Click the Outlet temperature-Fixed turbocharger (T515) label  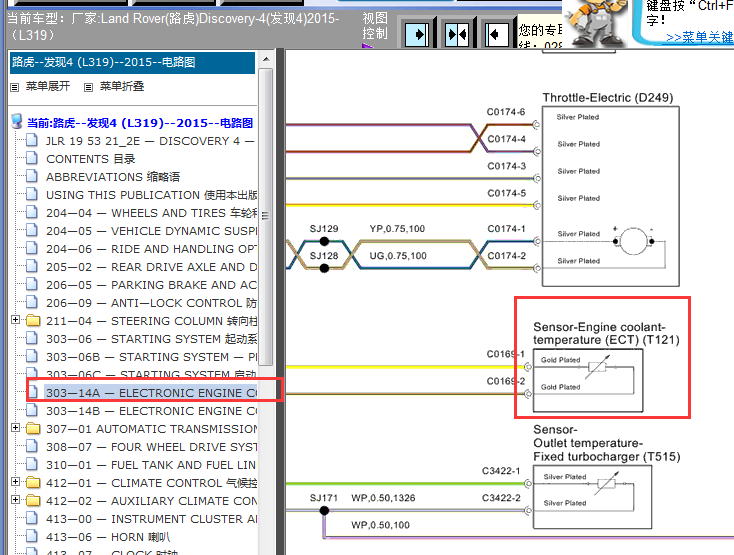click(607, 443)
